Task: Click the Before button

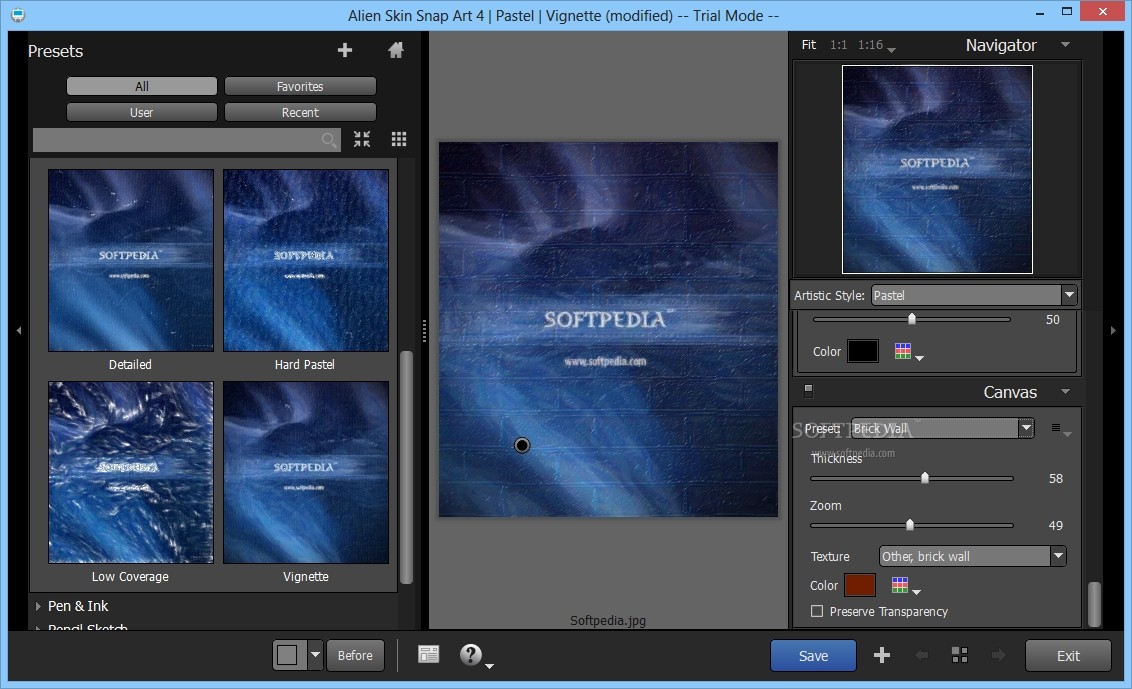Action: pyautogui.click(x=355, y=655)
